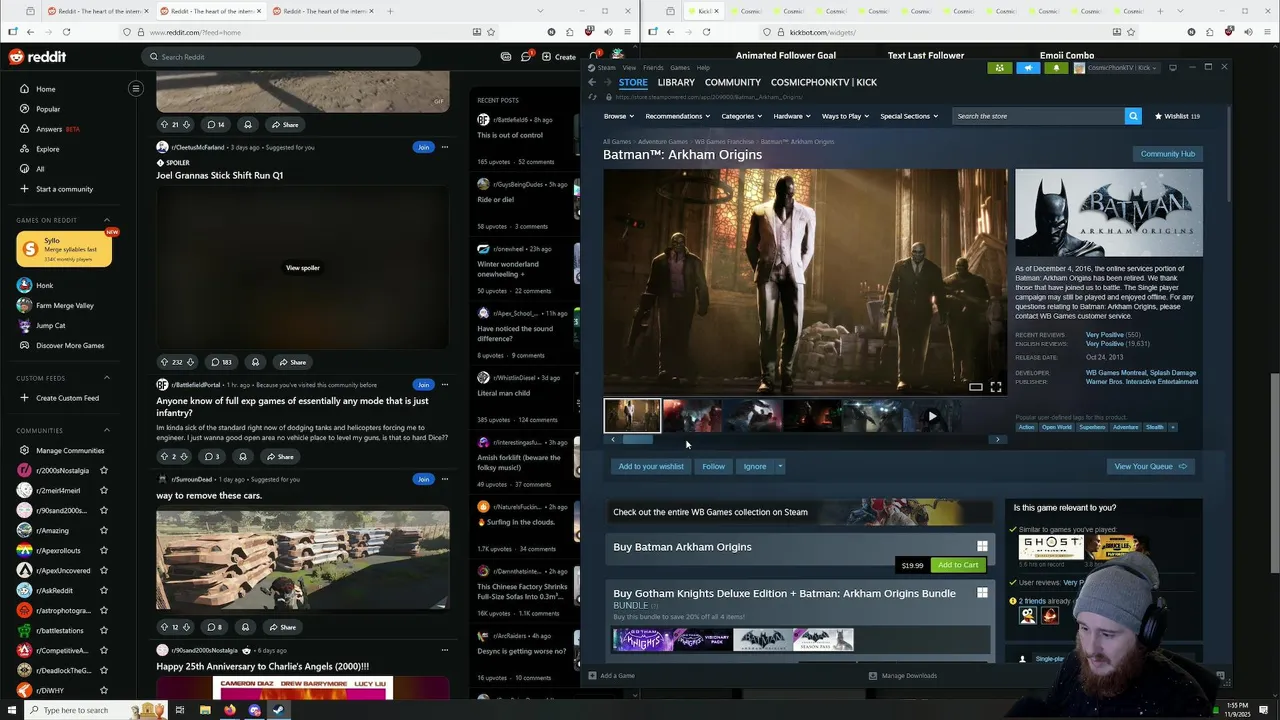Open the CosmicPhonkTV account dropdown in Steam
This screenshot has width=1280, height=720.
[1116, 68]
